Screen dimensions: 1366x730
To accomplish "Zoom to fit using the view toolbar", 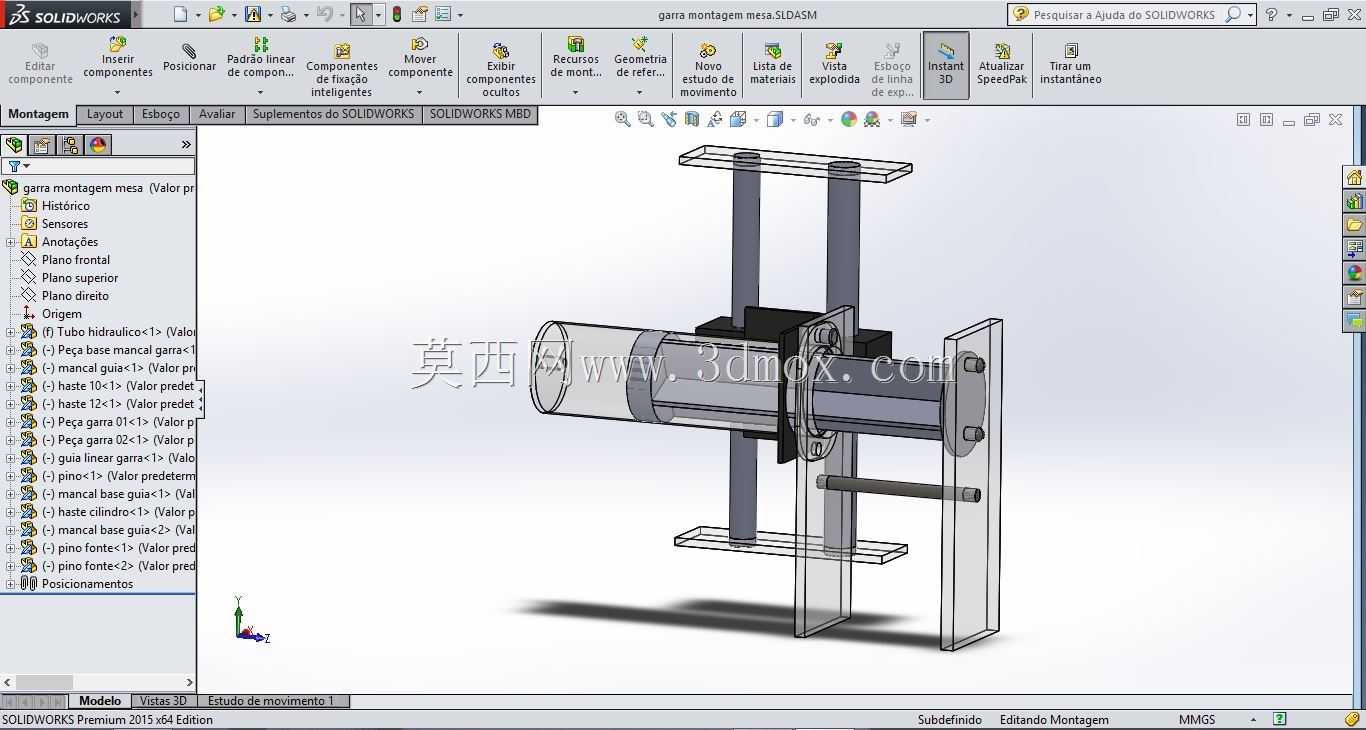I will pos(622,119).
